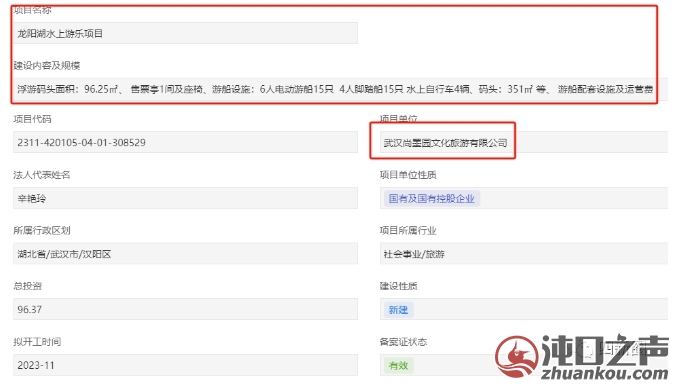Click the project name field 龙阳湖水上游乐项目
This screenshot has width=680, height=390.
pos(185,33)
